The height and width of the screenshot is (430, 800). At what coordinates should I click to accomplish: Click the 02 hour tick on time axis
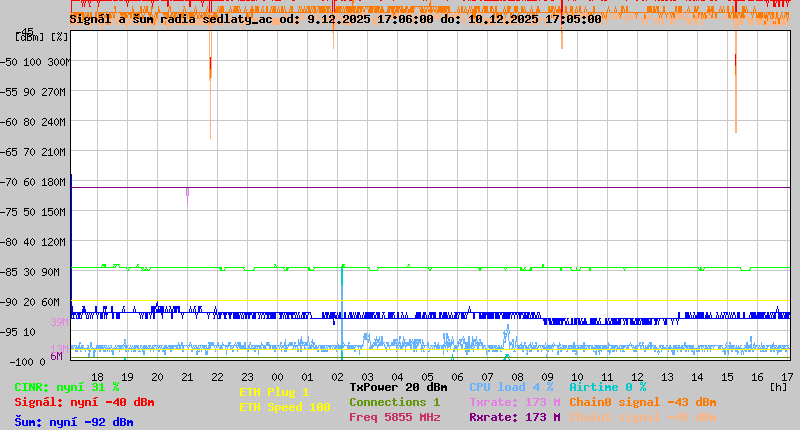coord(337,377)
